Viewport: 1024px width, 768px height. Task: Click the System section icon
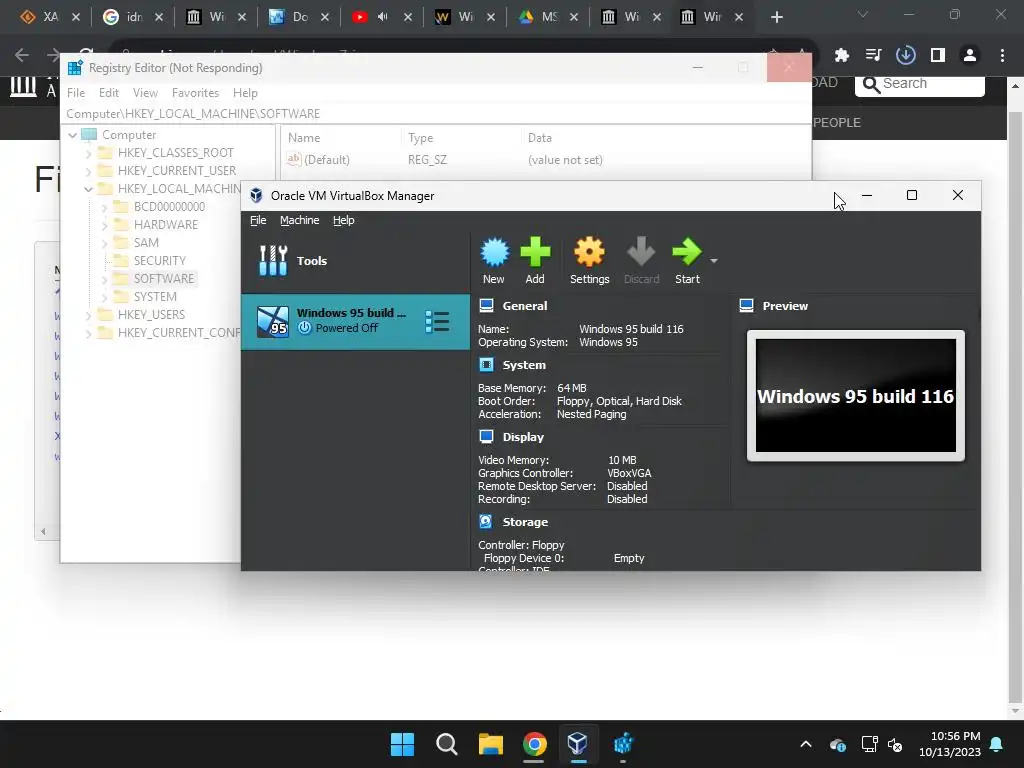pos(487,364)
